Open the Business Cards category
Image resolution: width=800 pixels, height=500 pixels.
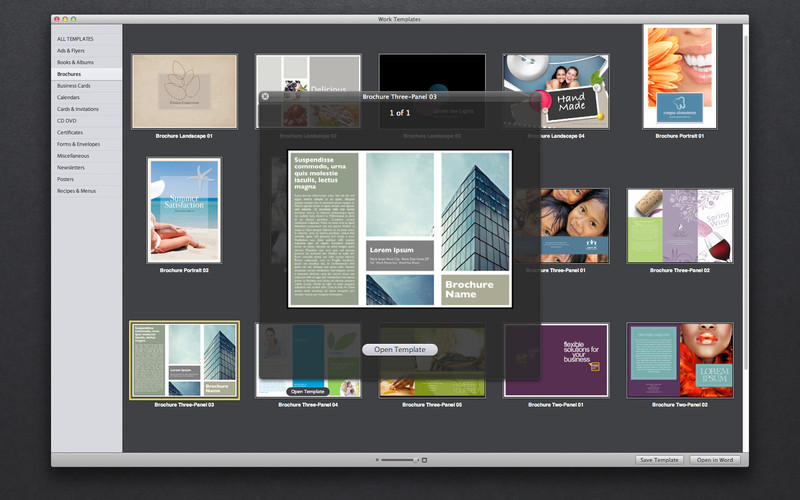pyautogui.click(x=86, y=86)
